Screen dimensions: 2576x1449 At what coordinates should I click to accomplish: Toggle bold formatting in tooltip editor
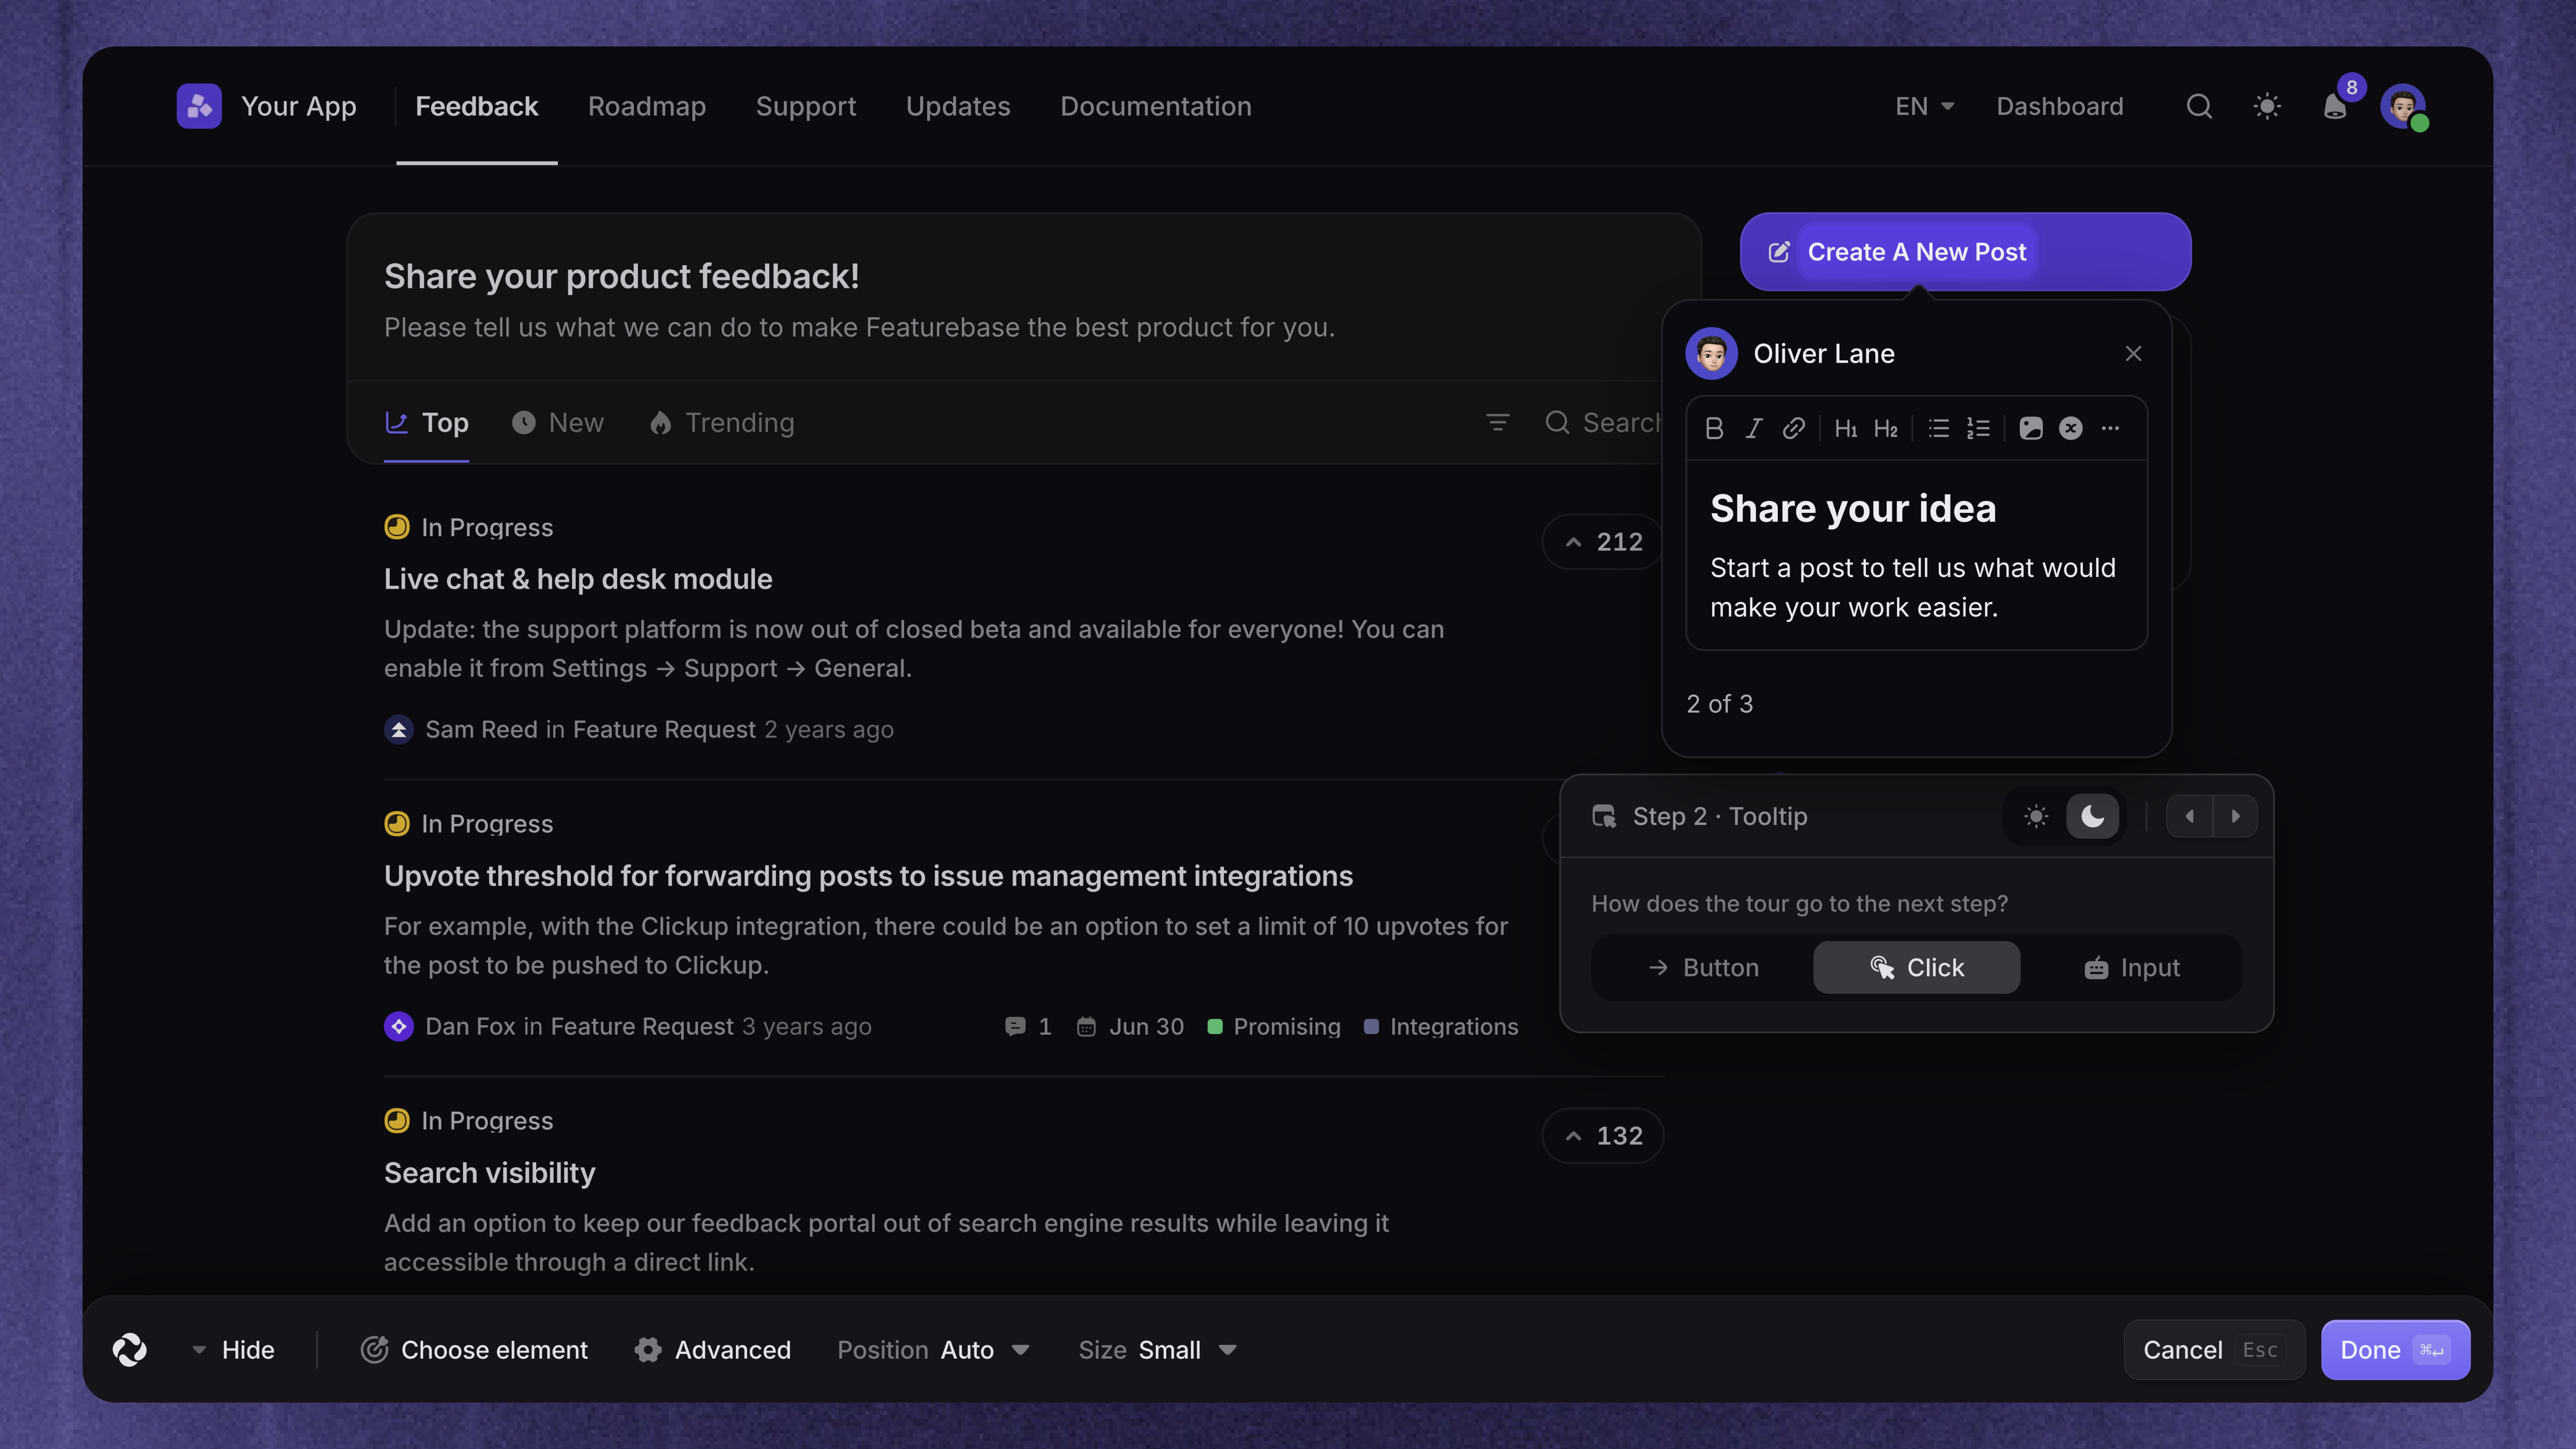[x=1714, y=428]
